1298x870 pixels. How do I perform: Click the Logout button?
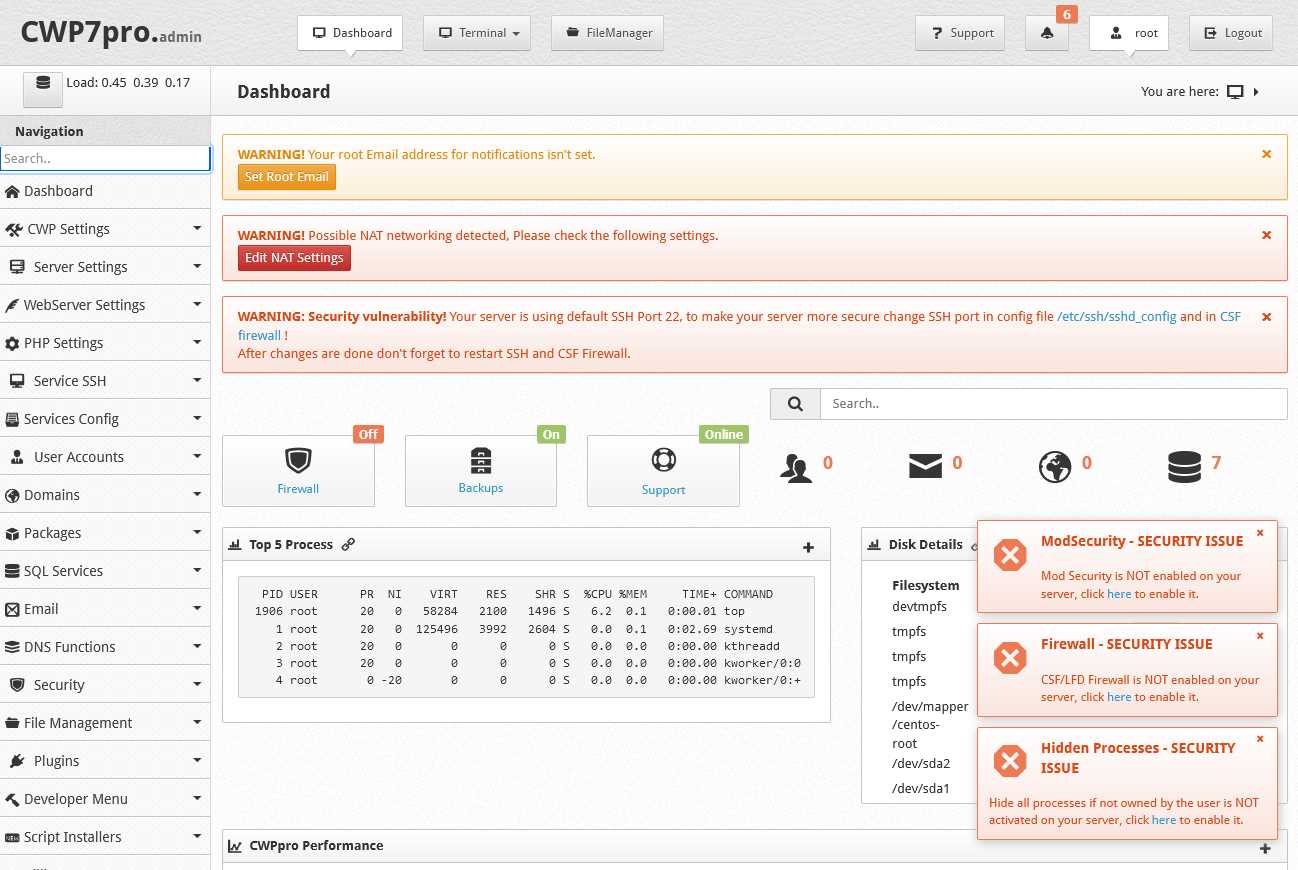[x=1231, y=33]
